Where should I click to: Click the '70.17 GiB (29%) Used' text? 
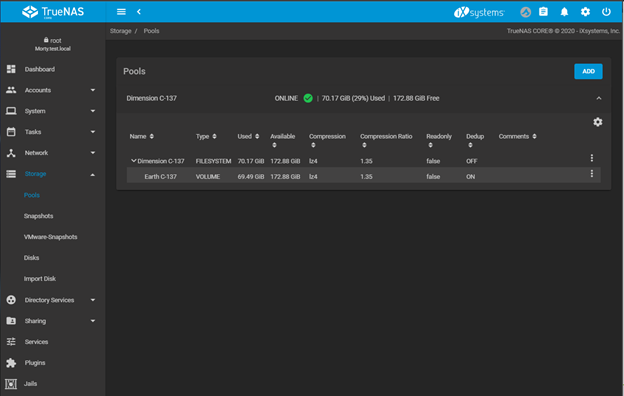tap(353, 98)
